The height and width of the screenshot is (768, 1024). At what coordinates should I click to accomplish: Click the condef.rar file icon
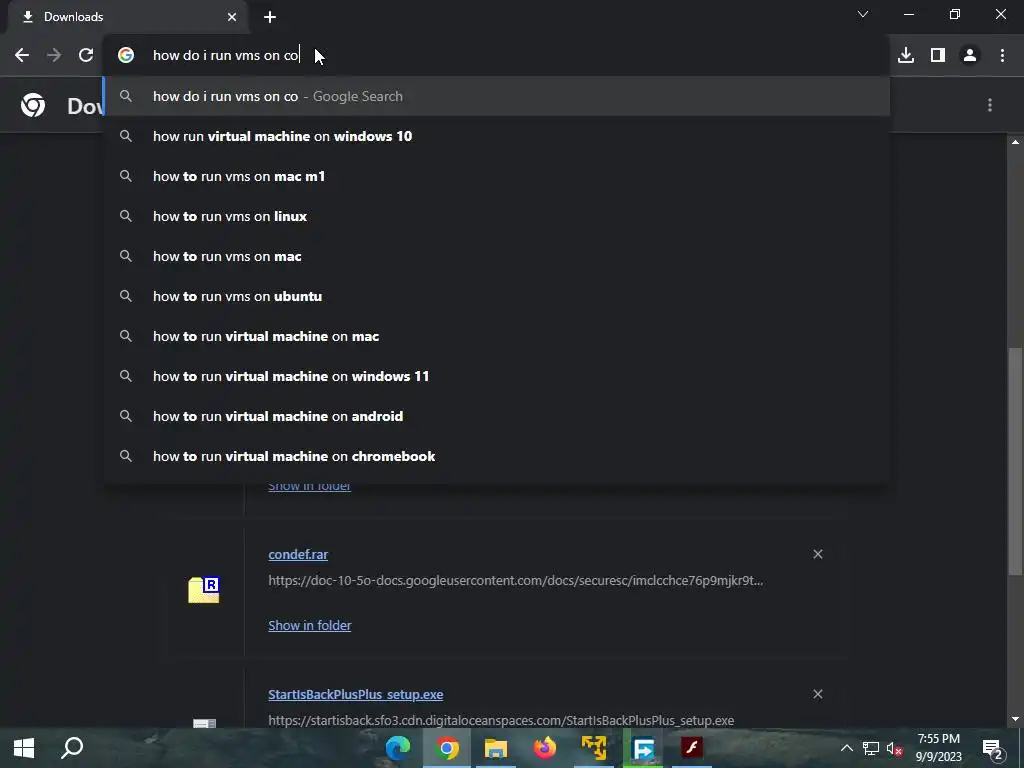[x=204, y=590]
